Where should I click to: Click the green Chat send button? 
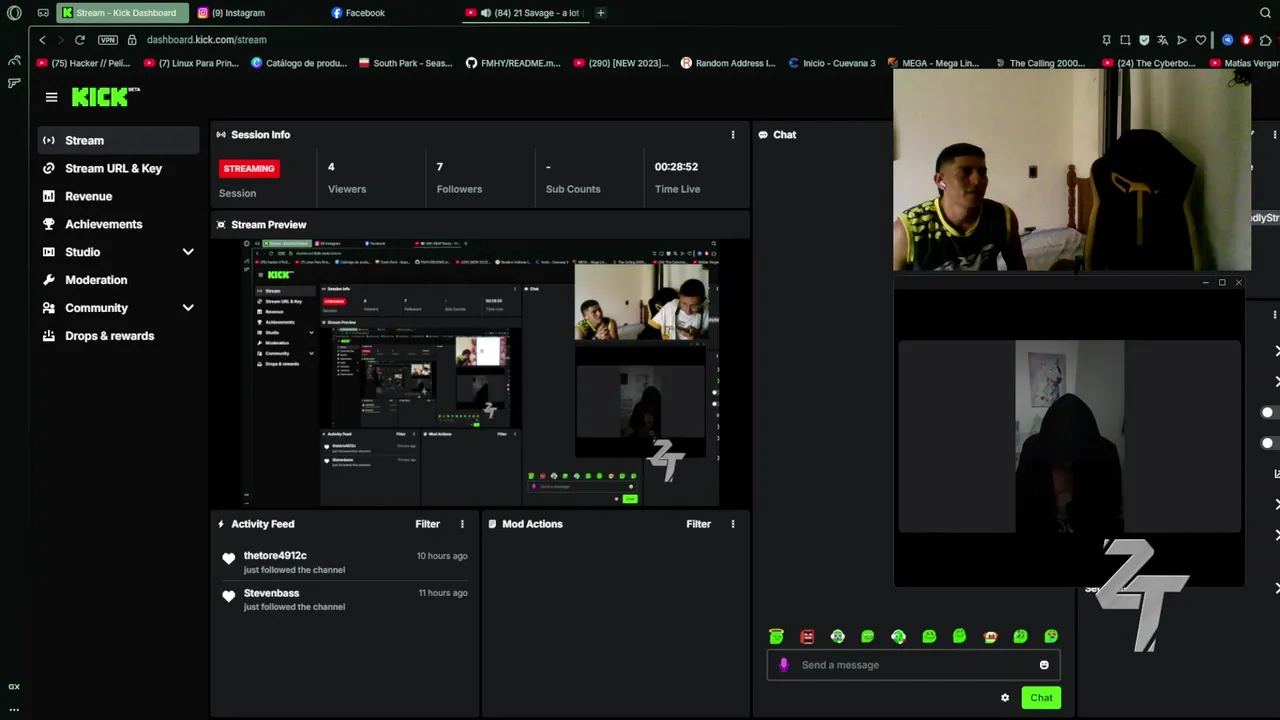(1041, 698)
